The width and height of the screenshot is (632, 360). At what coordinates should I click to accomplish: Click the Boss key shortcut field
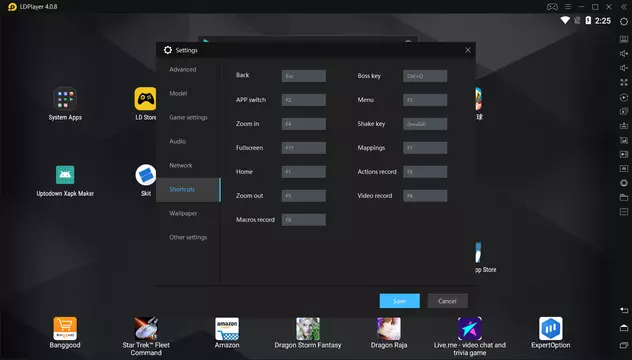tap(425, 76)
